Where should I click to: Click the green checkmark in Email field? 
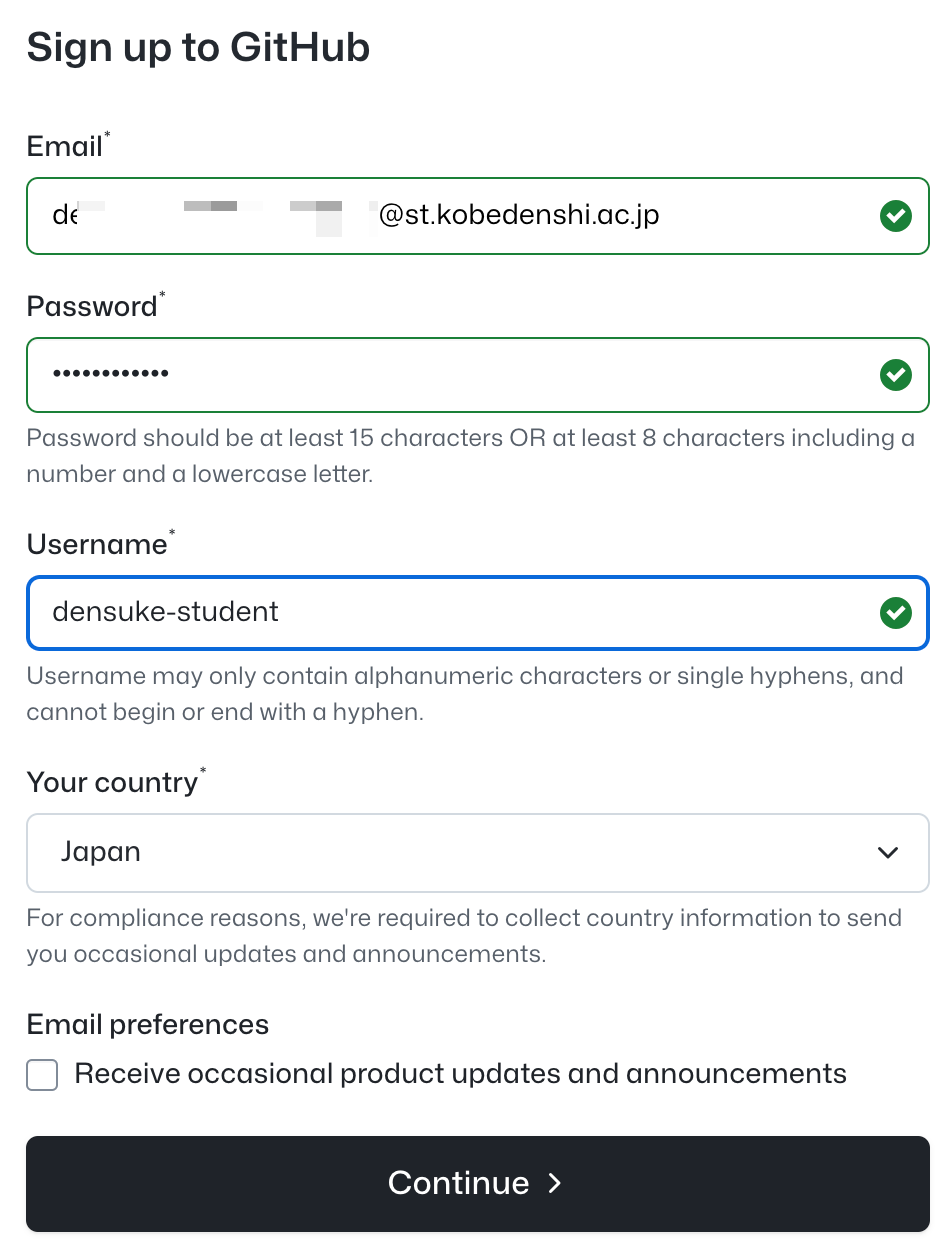pos(895,215)
